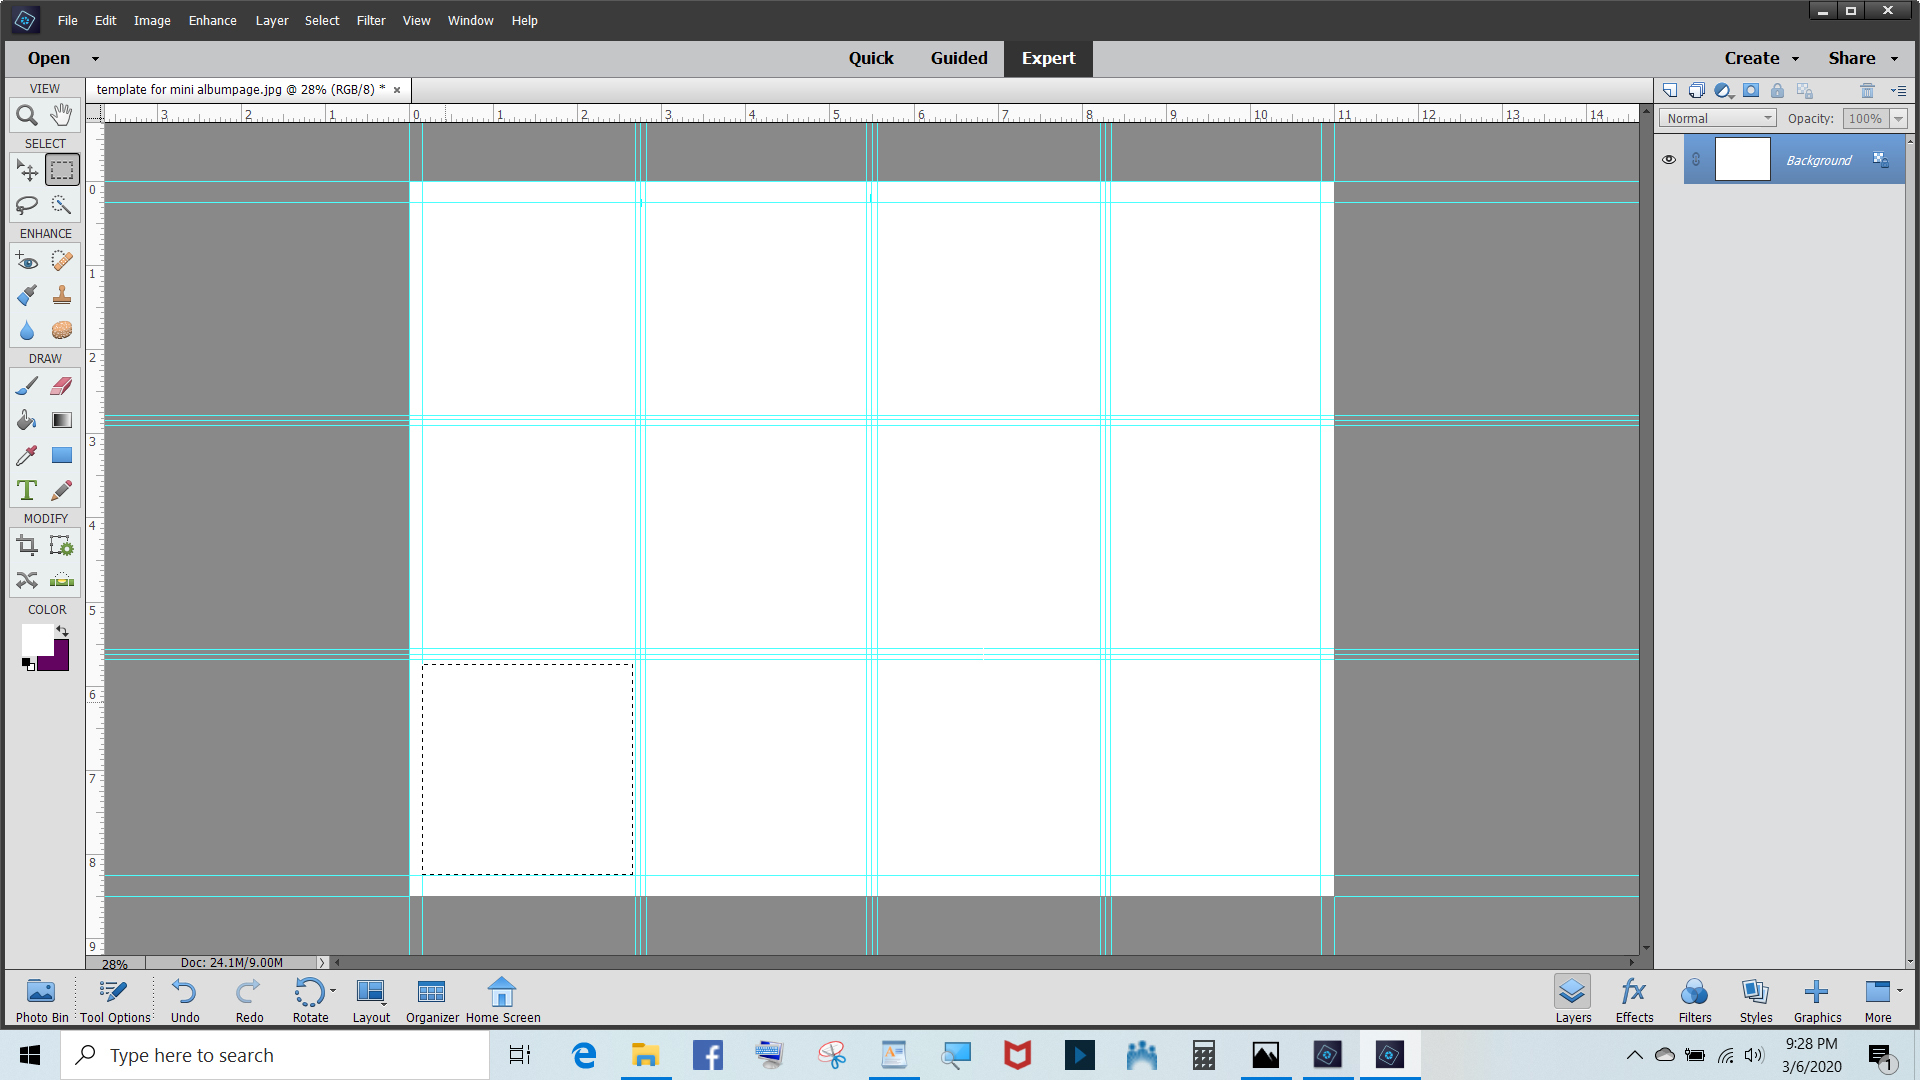Image resolution: width=1920 pixels, height=1080 pixels.
Task: Select the Eraser tool
Action: click(x=61, y=386)
